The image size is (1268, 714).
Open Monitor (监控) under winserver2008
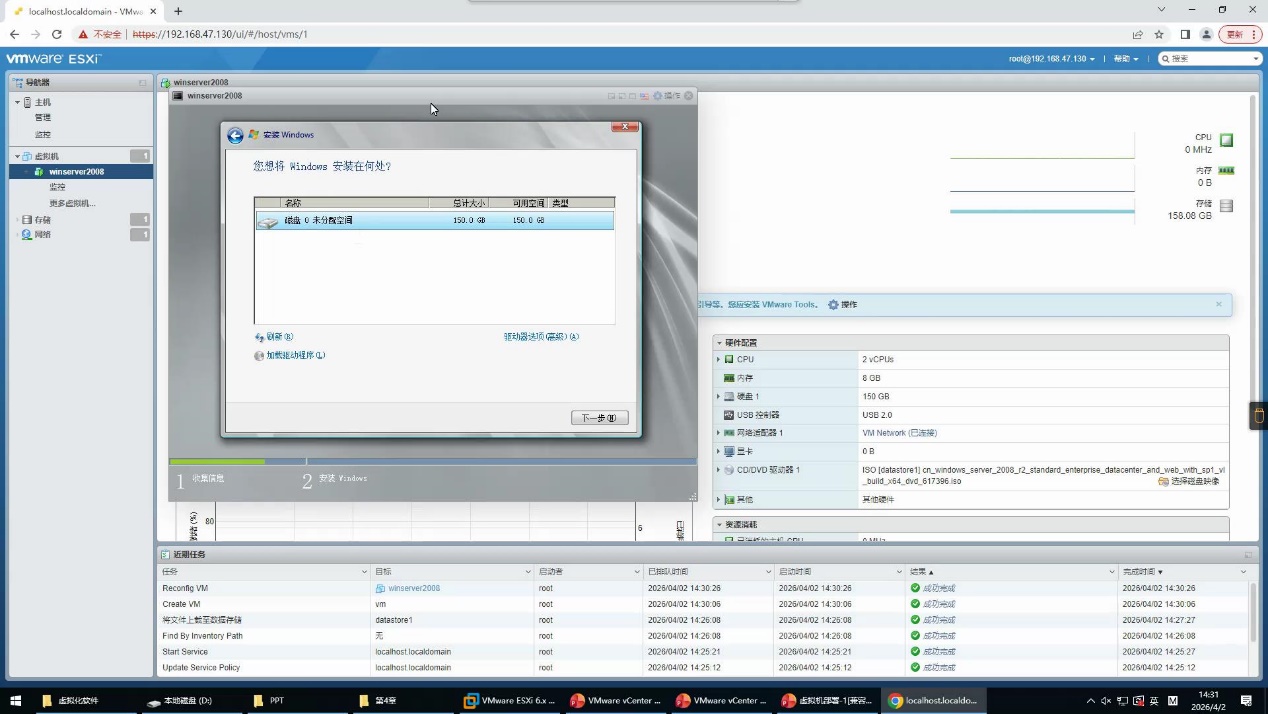coord(57,187)
